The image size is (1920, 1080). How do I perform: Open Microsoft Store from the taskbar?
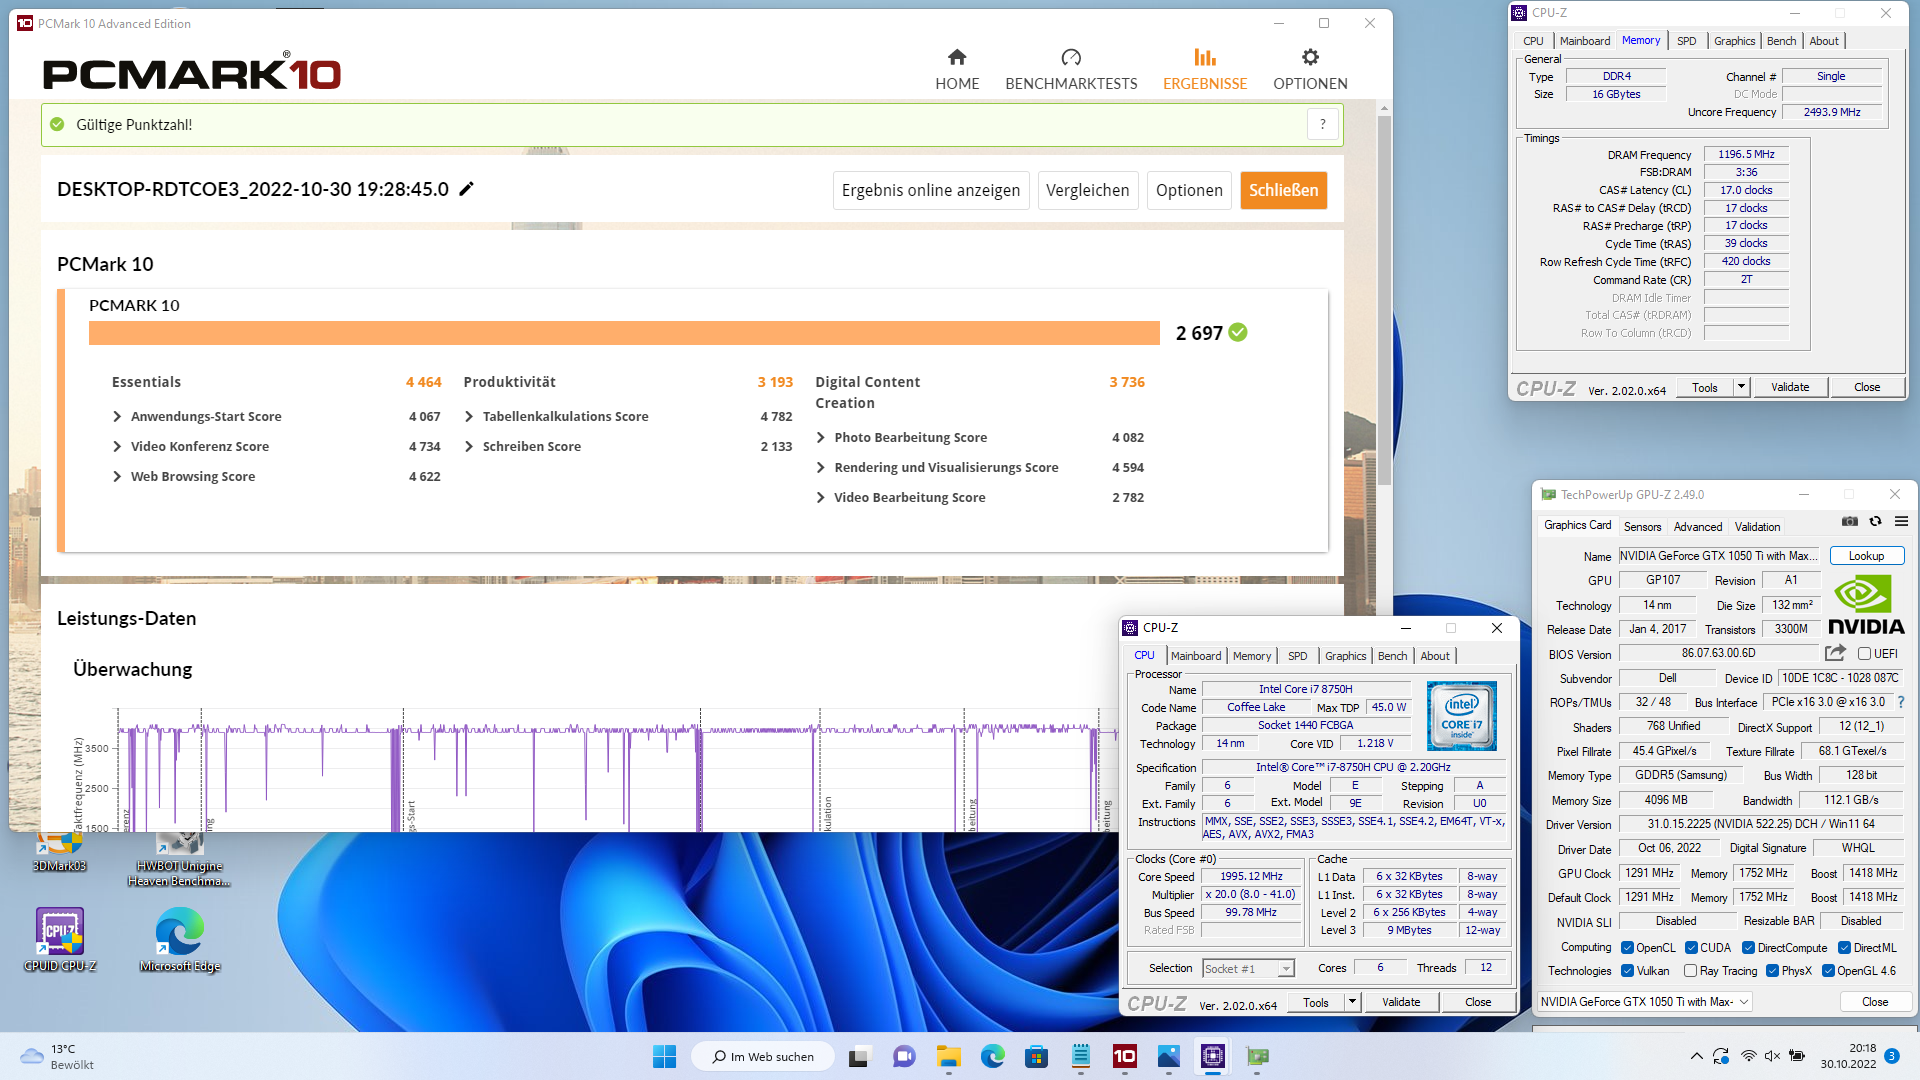[x=1036, y=1056]
